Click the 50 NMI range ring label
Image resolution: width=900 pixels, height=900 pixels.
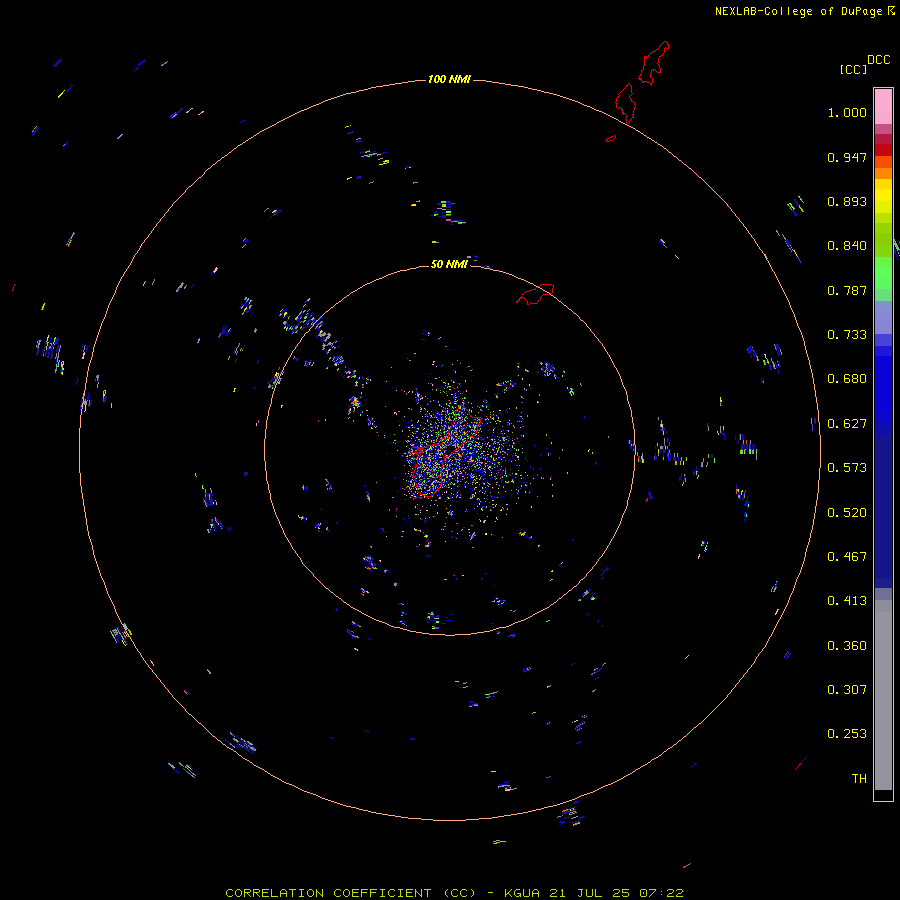[449, 265]
